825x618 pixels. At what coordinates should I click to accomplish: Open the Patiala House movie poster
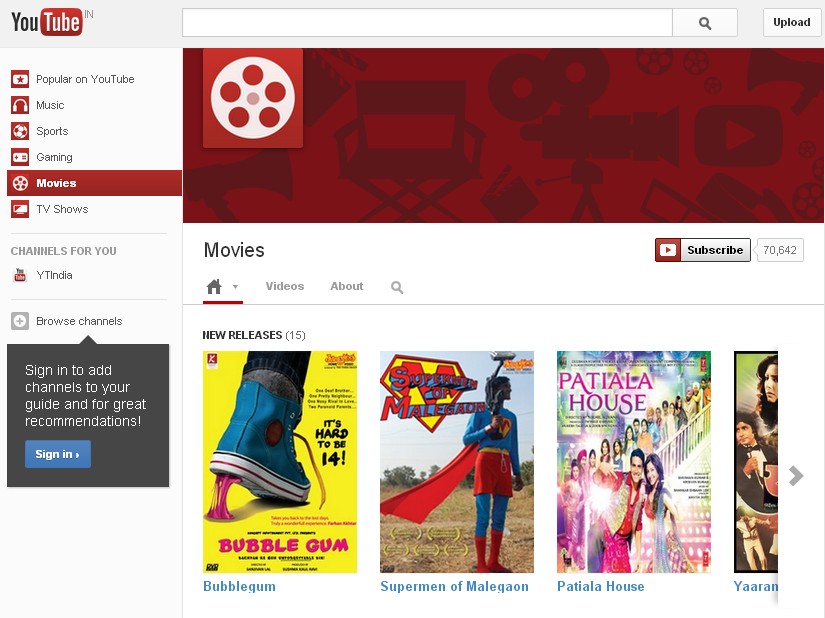point(634,462)
